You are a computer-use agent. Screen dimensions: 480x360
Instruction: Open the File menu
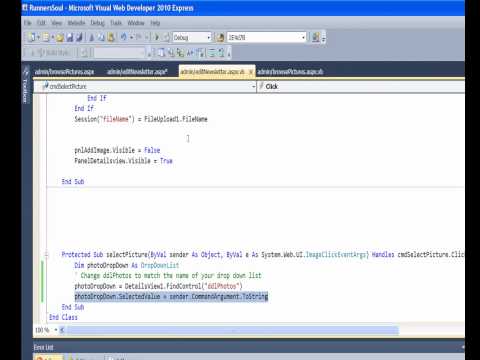27,23
